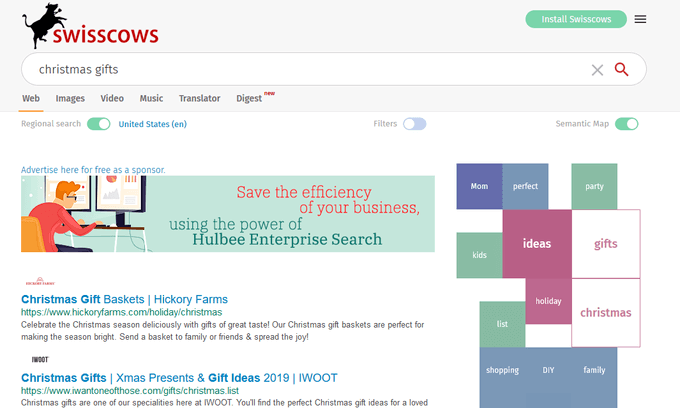This screenshot has height=408, width=680.
Task: Toggle the Filters switch
Action: [414, 124]
